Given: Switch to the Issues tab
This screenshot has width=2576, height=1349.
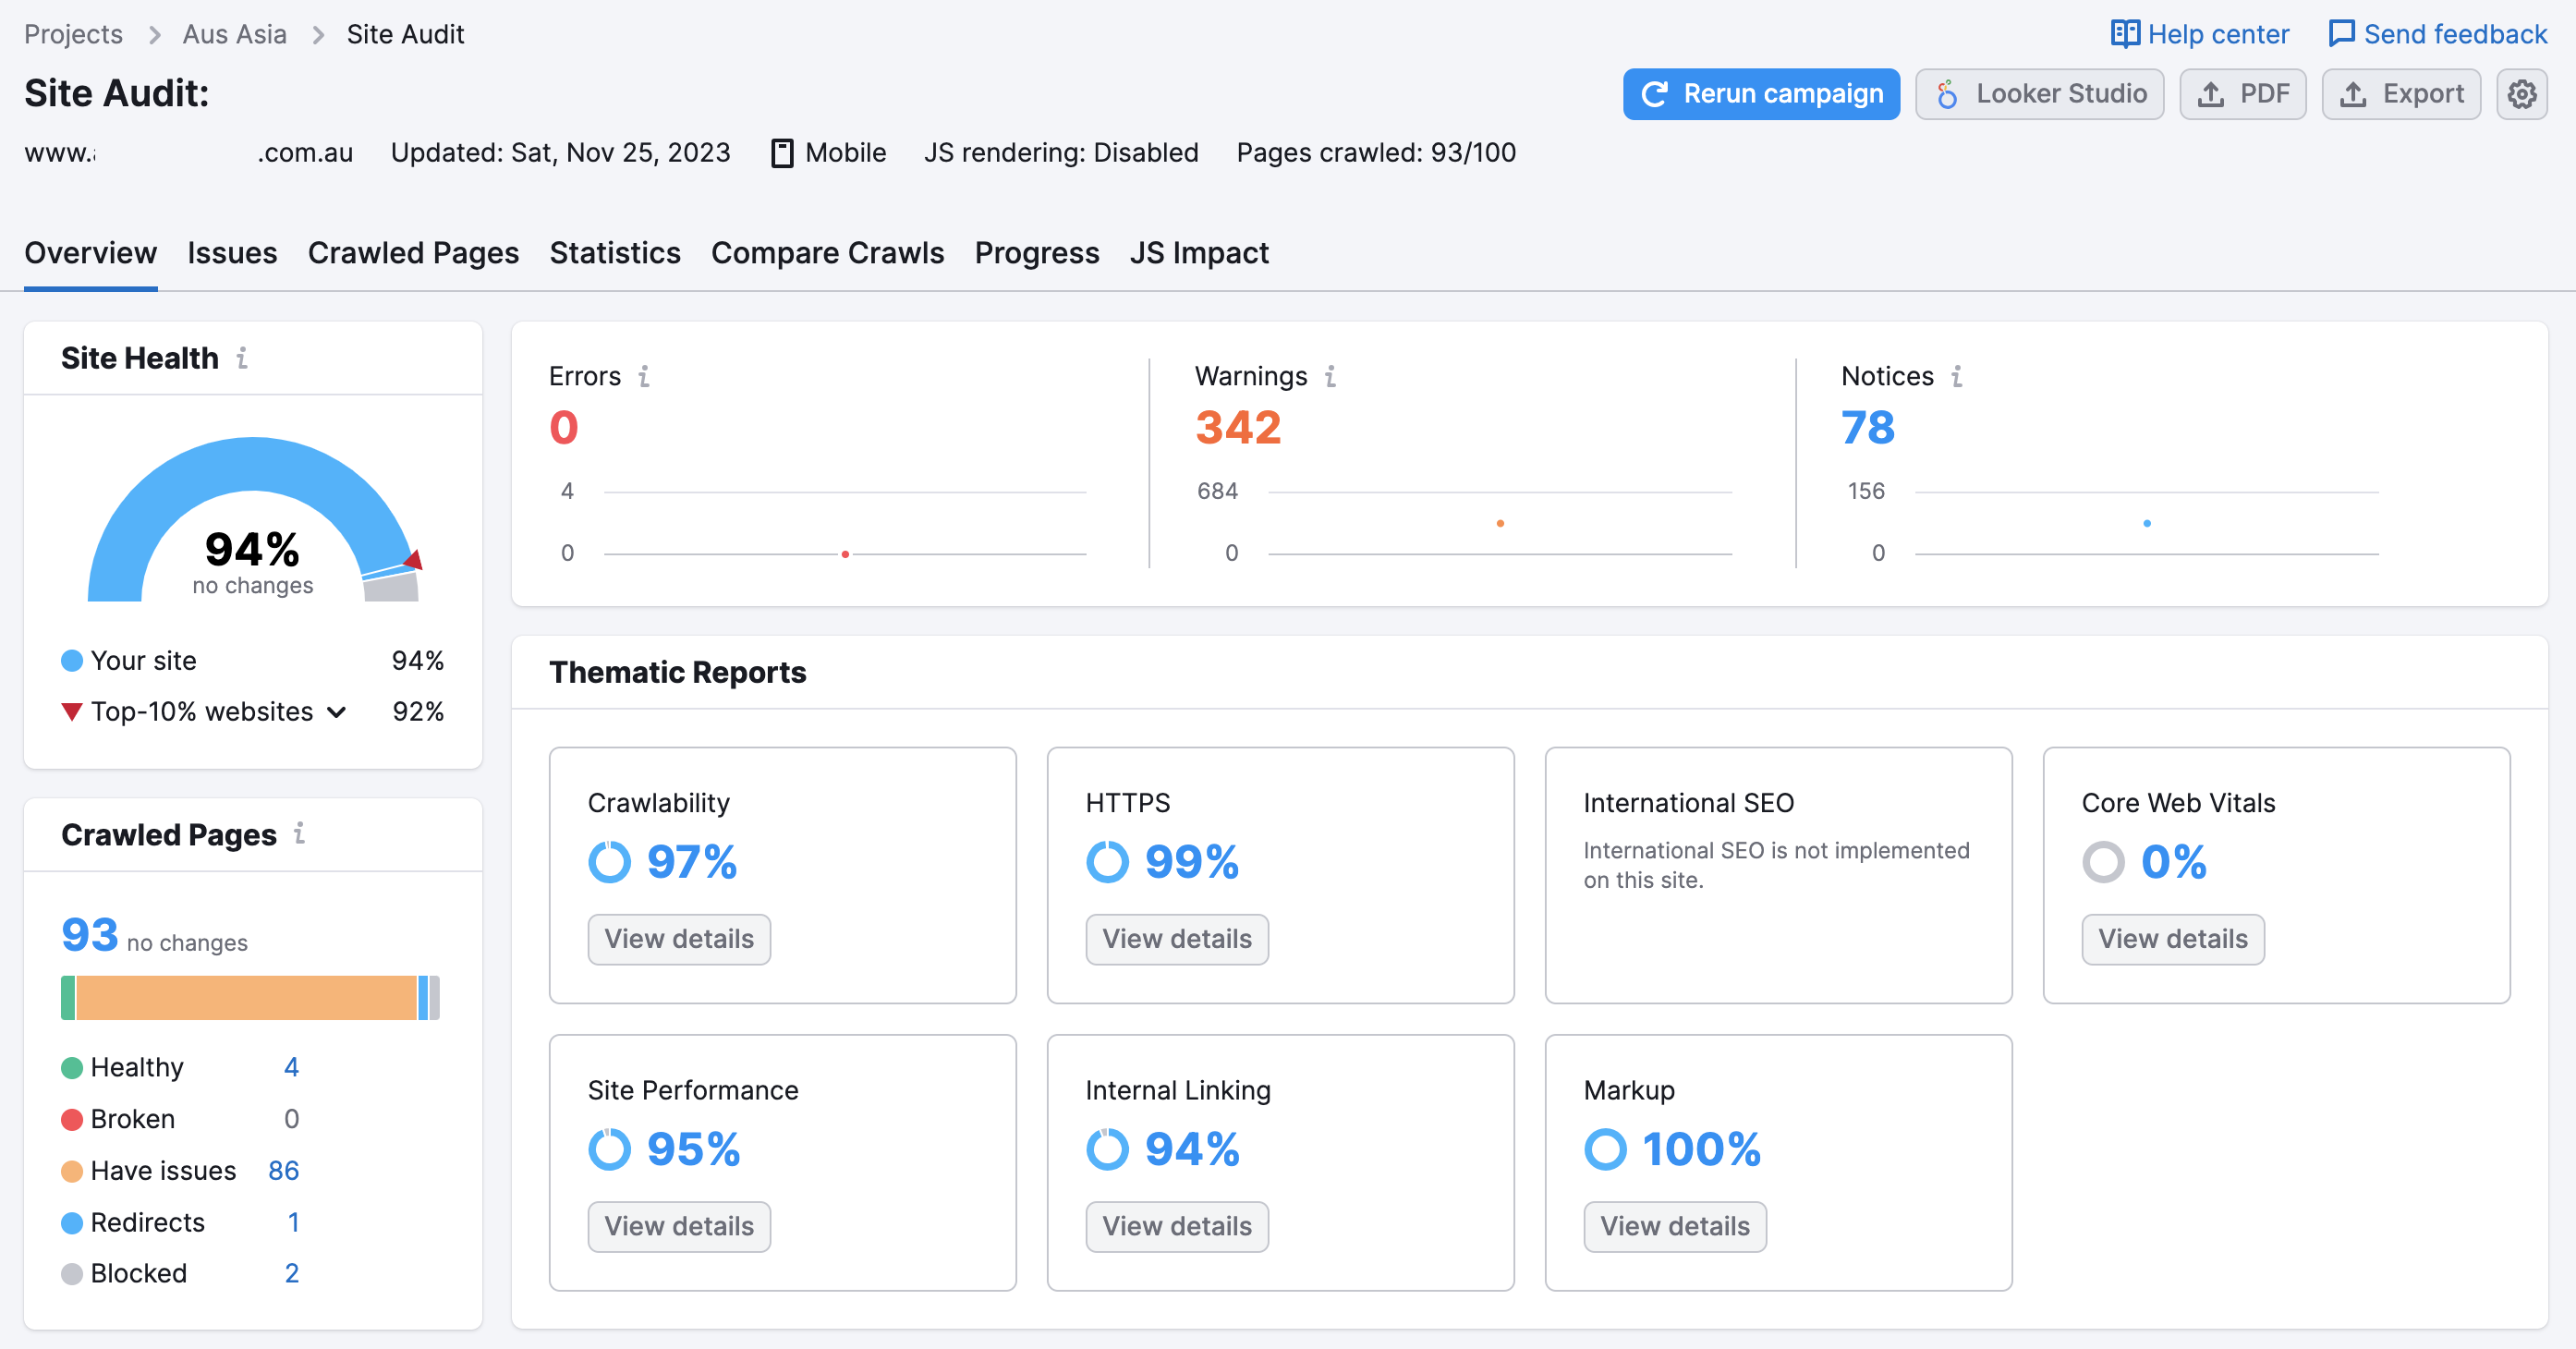Looking at the screenshot, I should [x=232, y=253].
